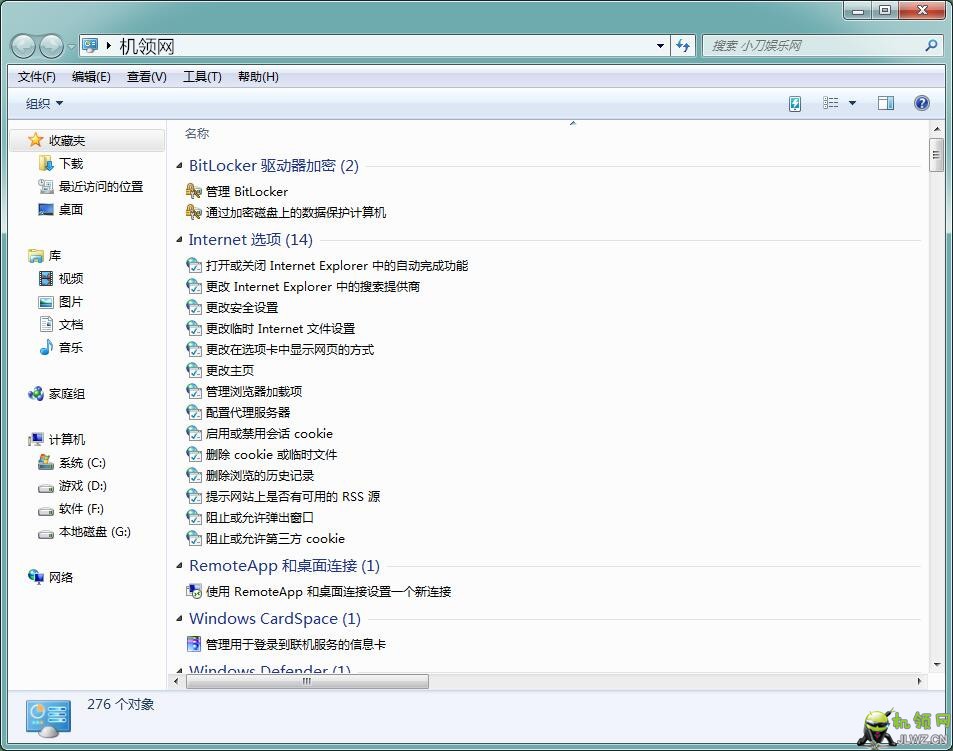Select the 桌面 icon in sidebar
Screen dimensions: 953x751
point(46,210)
